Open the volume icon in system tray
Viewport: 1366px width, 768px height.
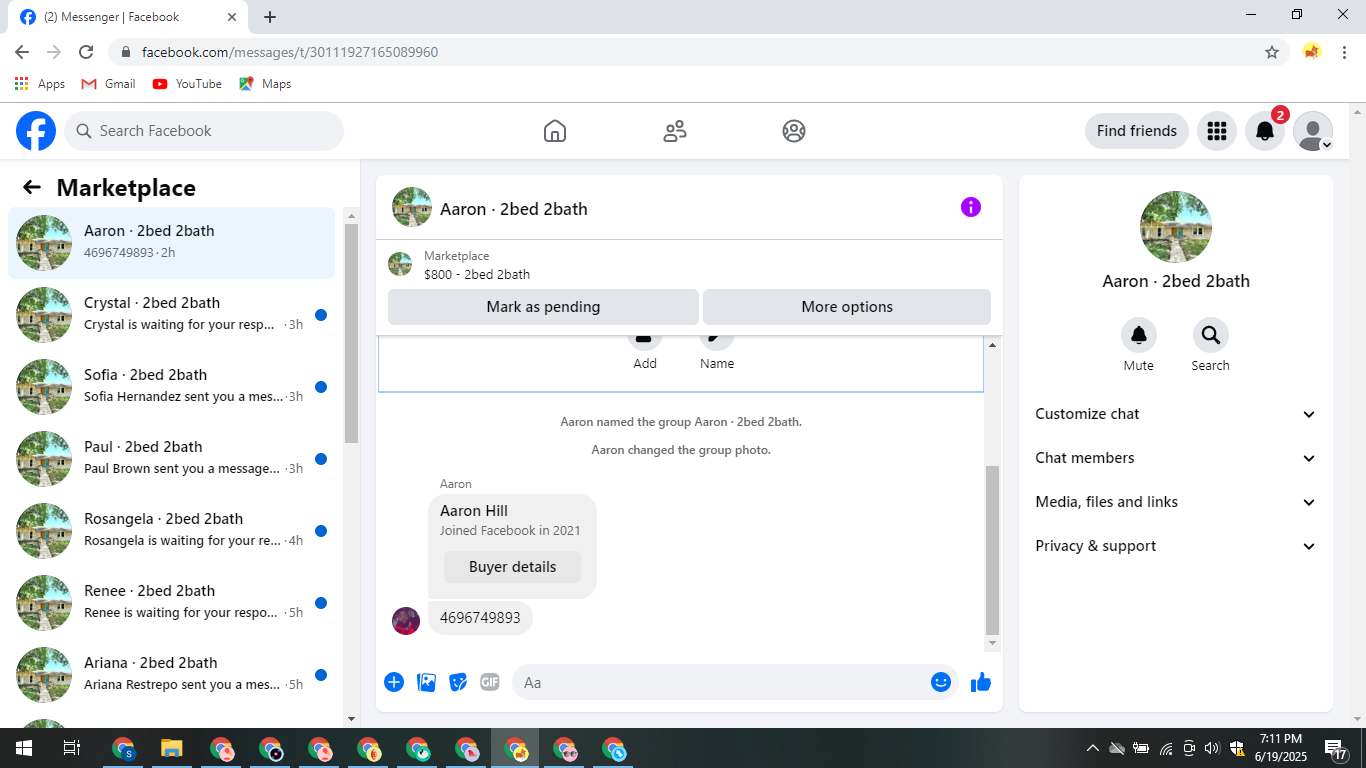(x=1212, y=748)
